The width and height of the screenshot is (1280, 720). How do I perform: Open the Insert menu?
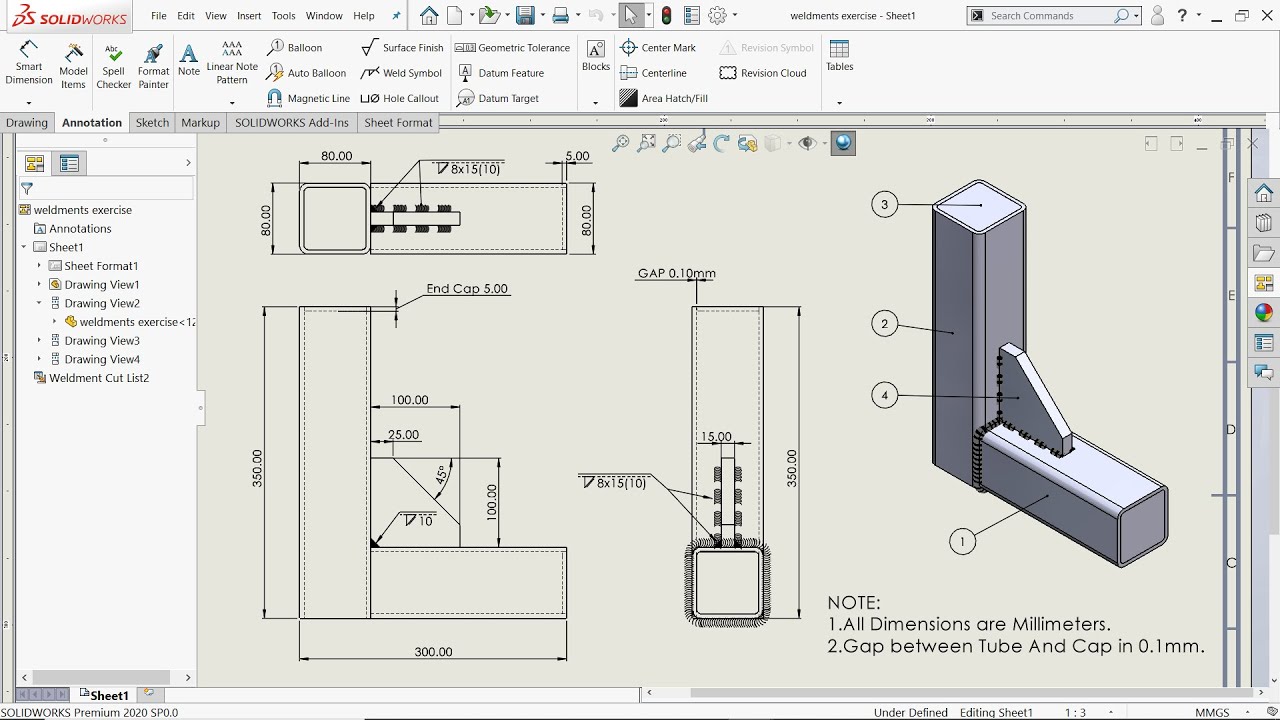(x=249, y=16)
